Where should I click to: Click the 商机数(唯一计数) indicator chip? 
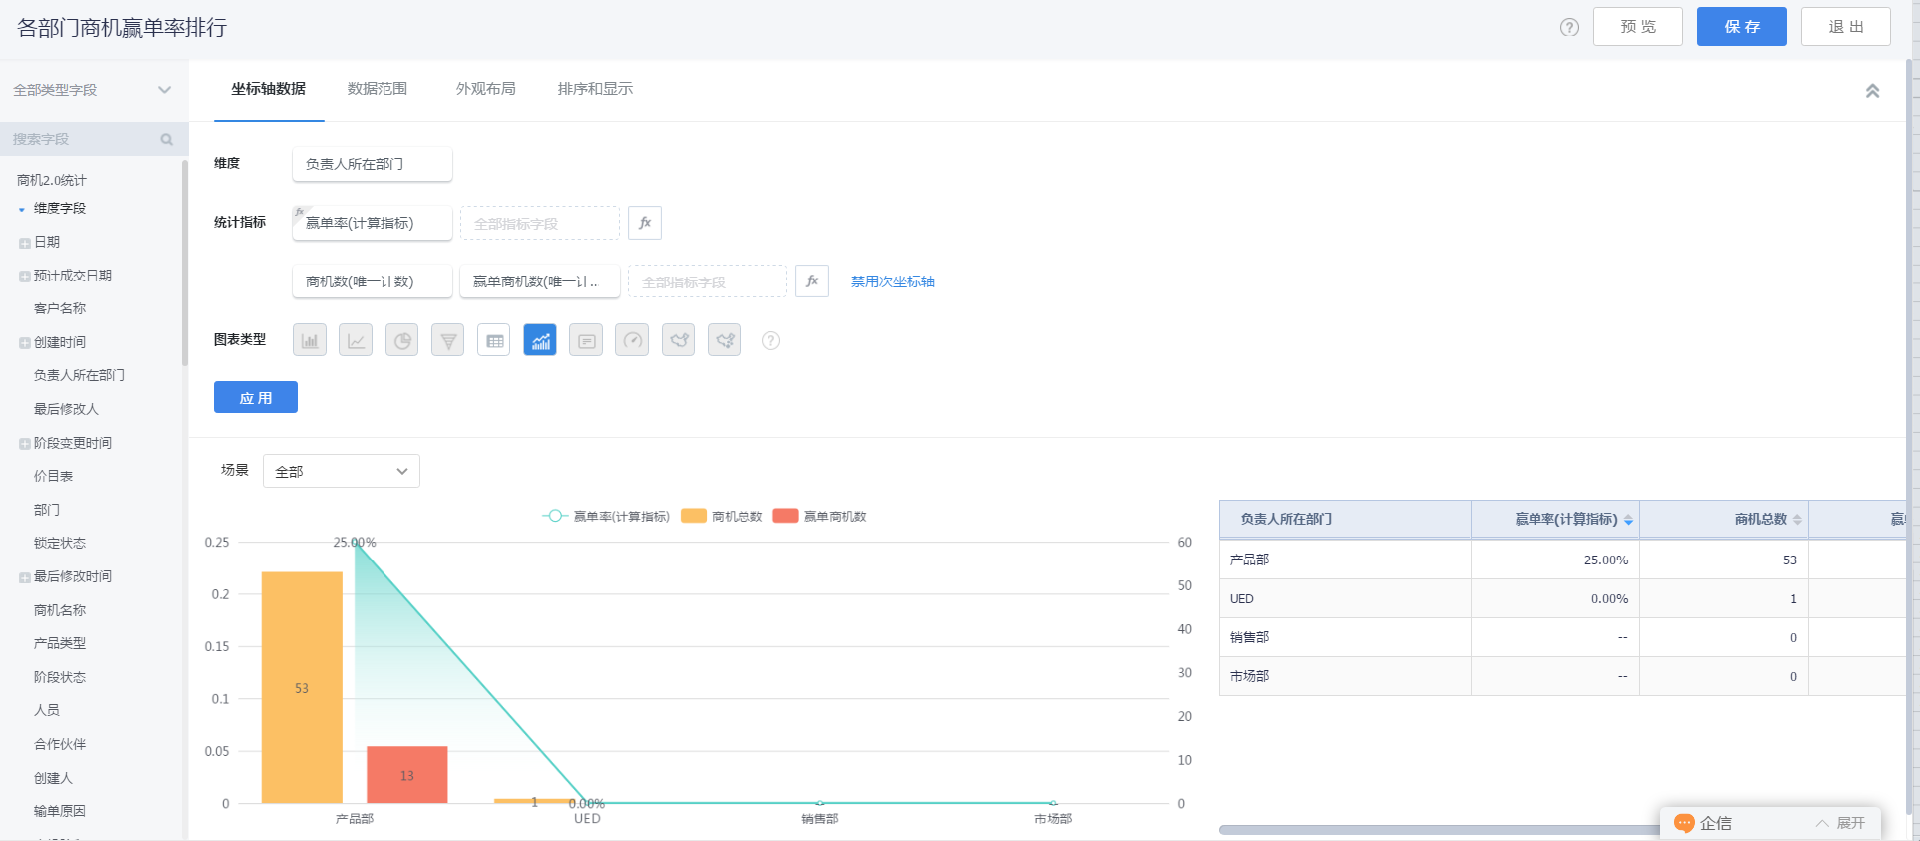[x=372, y=282]
